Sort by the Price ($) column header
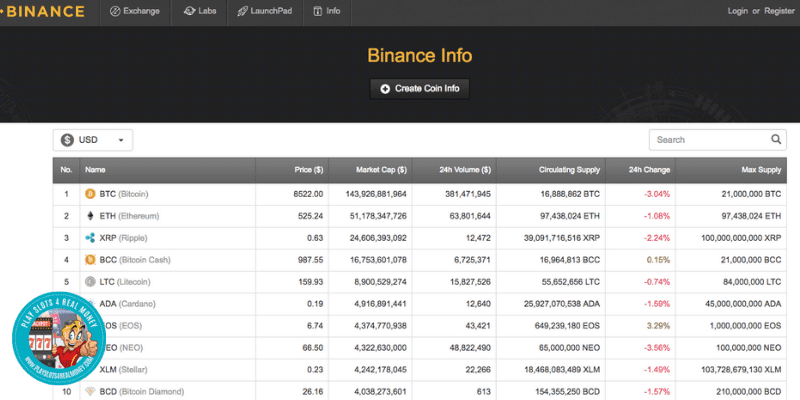The image size is (800, 400). point(292,170)
